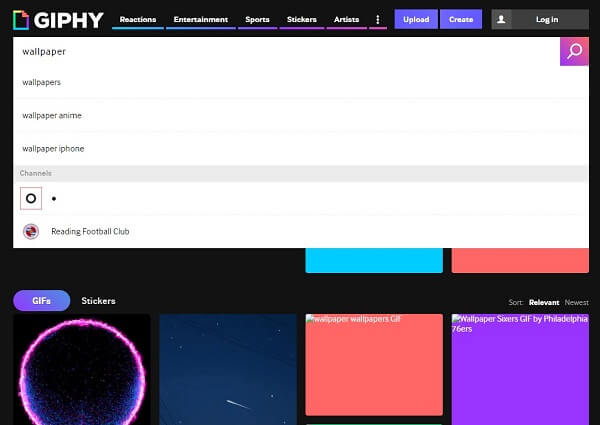Click the user avatar icon
The image size is (600, 425).
tap(501, 20)
